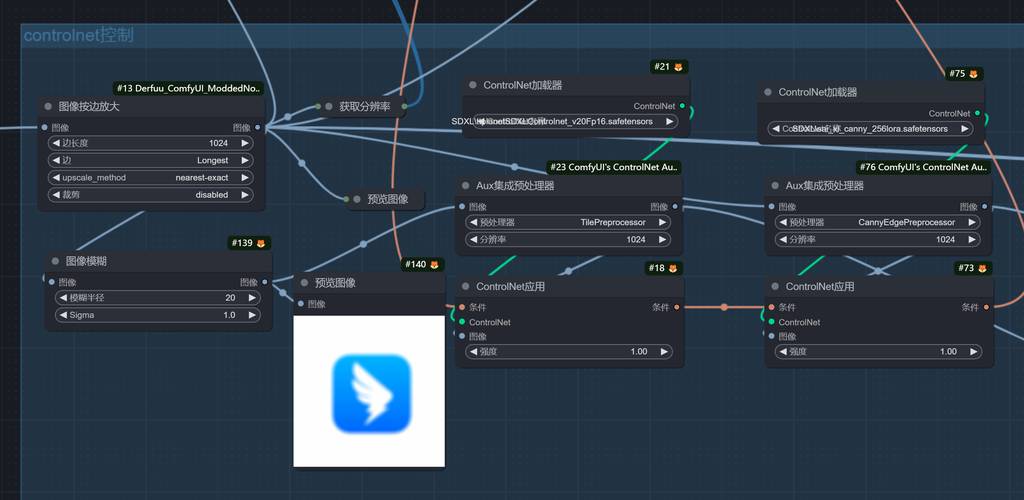Click the fox badge icon beside #75
The width and height of the screenshot is (1024, 500).
(972, 74)
